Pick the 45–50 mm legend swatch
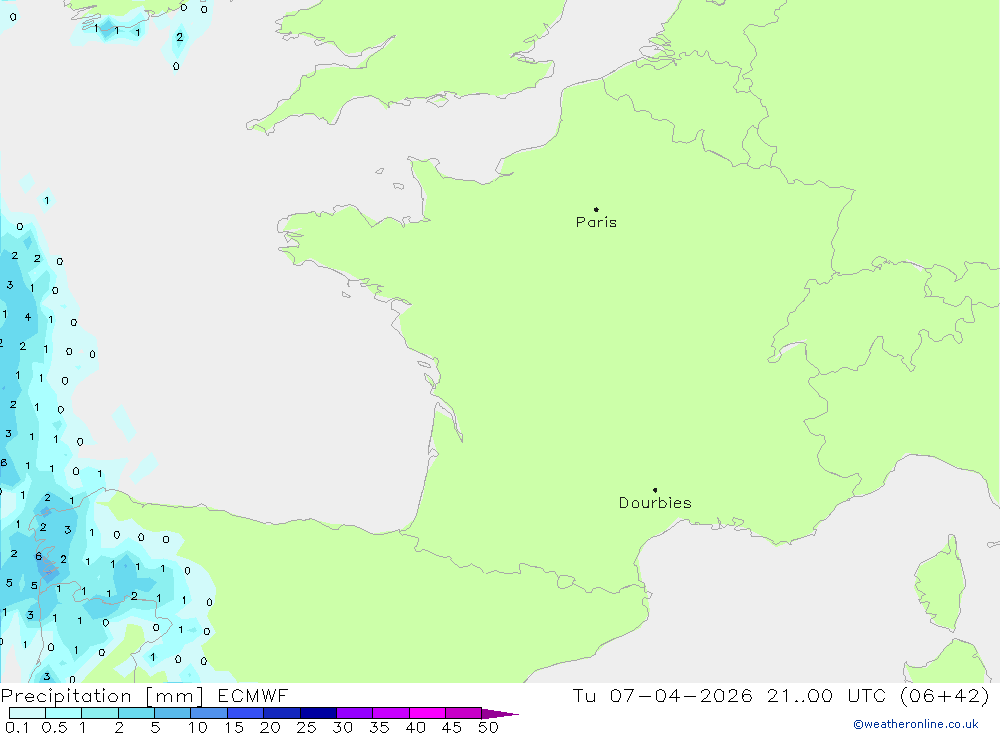 (x=464, y=713)
